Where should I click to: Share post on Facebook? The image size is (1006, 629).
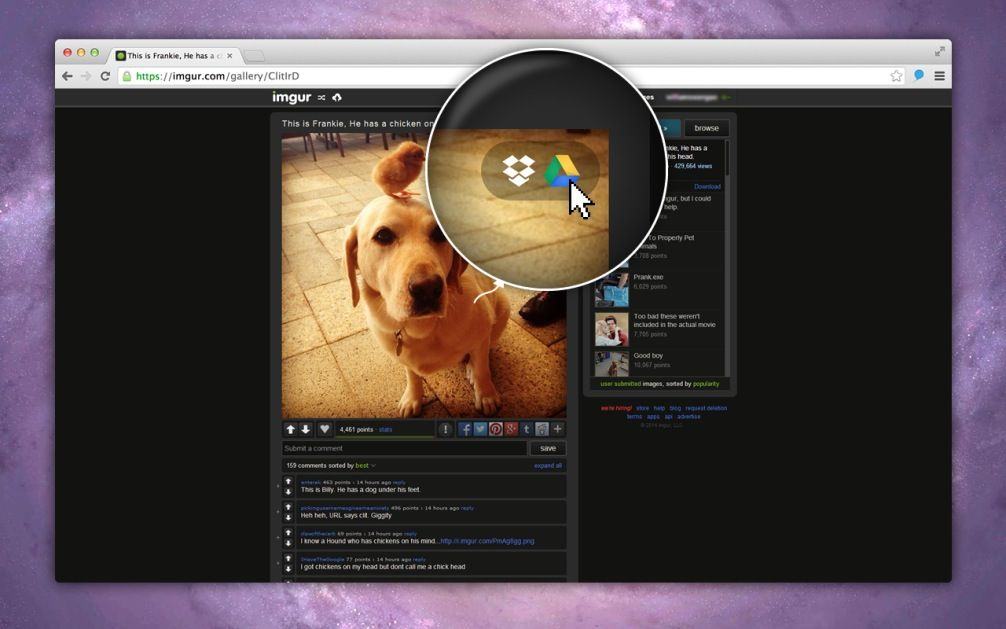[465, 429]
